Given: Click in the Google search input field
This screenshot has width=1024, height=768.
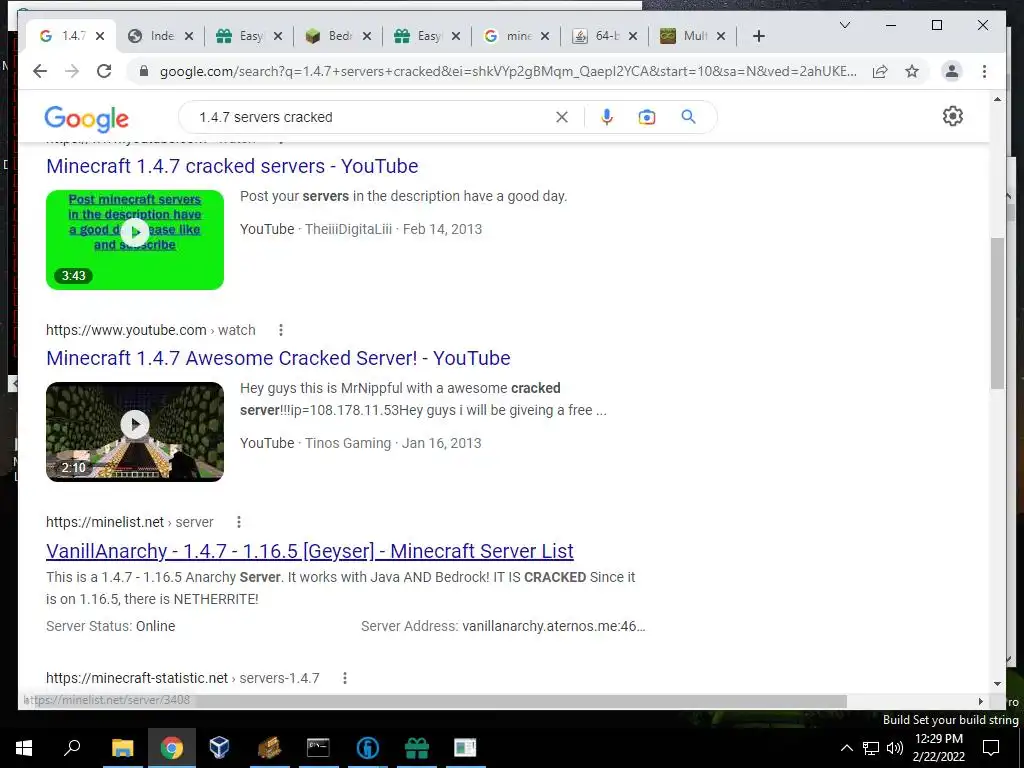Looking at the screenshot, I should click(x=372, y=117).
